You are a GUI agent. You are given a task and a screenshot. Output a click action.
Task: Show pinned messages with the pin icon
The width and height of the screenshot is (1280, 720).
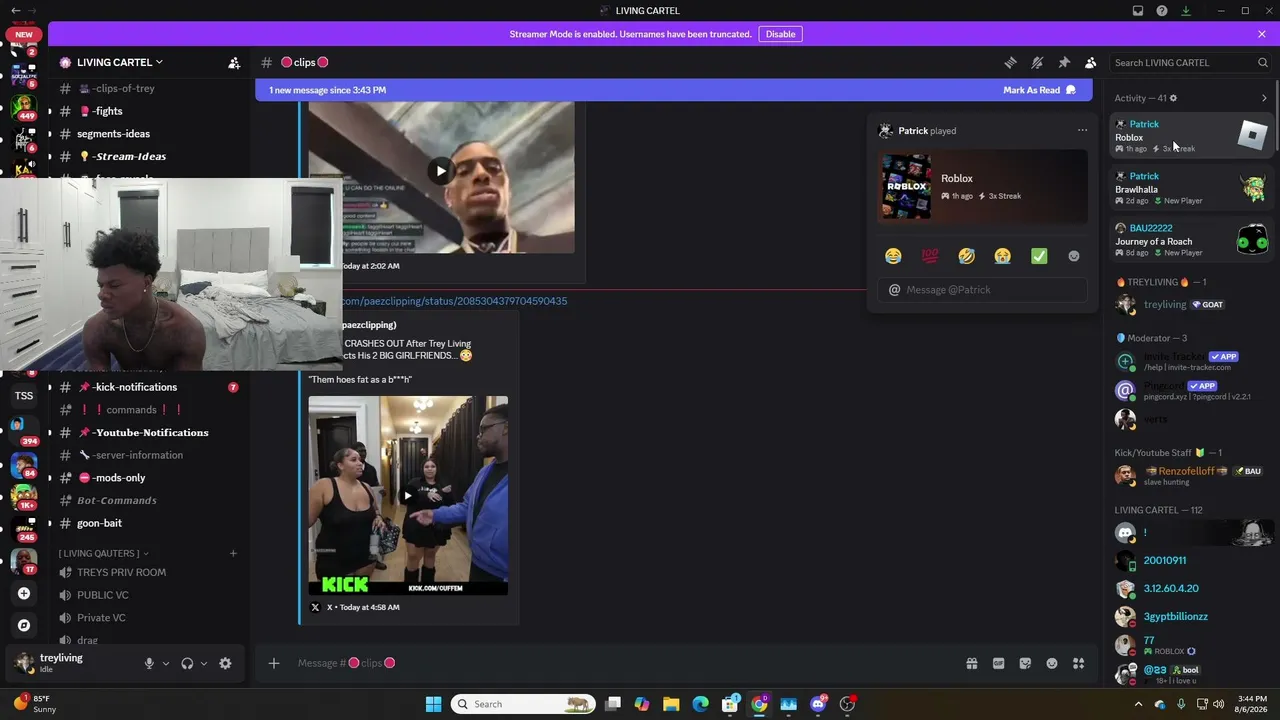click(x=1064, y=62)
